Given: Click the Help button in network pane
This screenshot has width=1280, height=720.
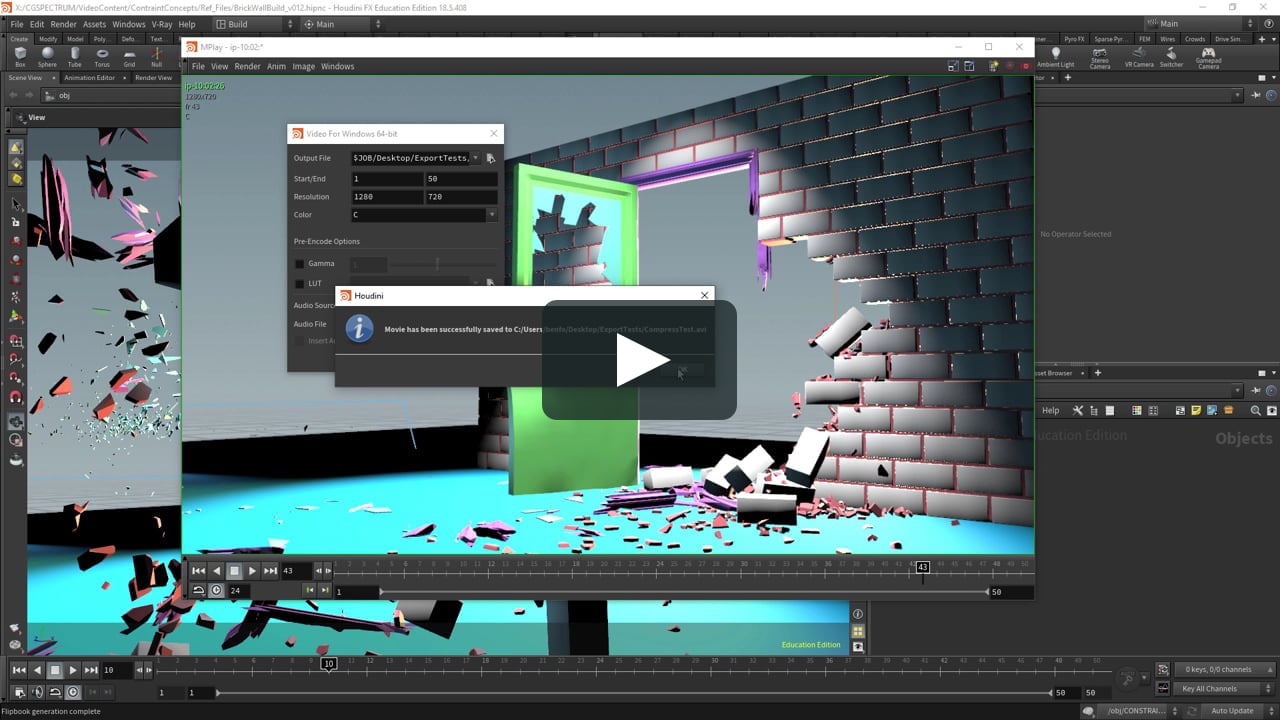Looking at the screenshot, I should point(1051,410).
